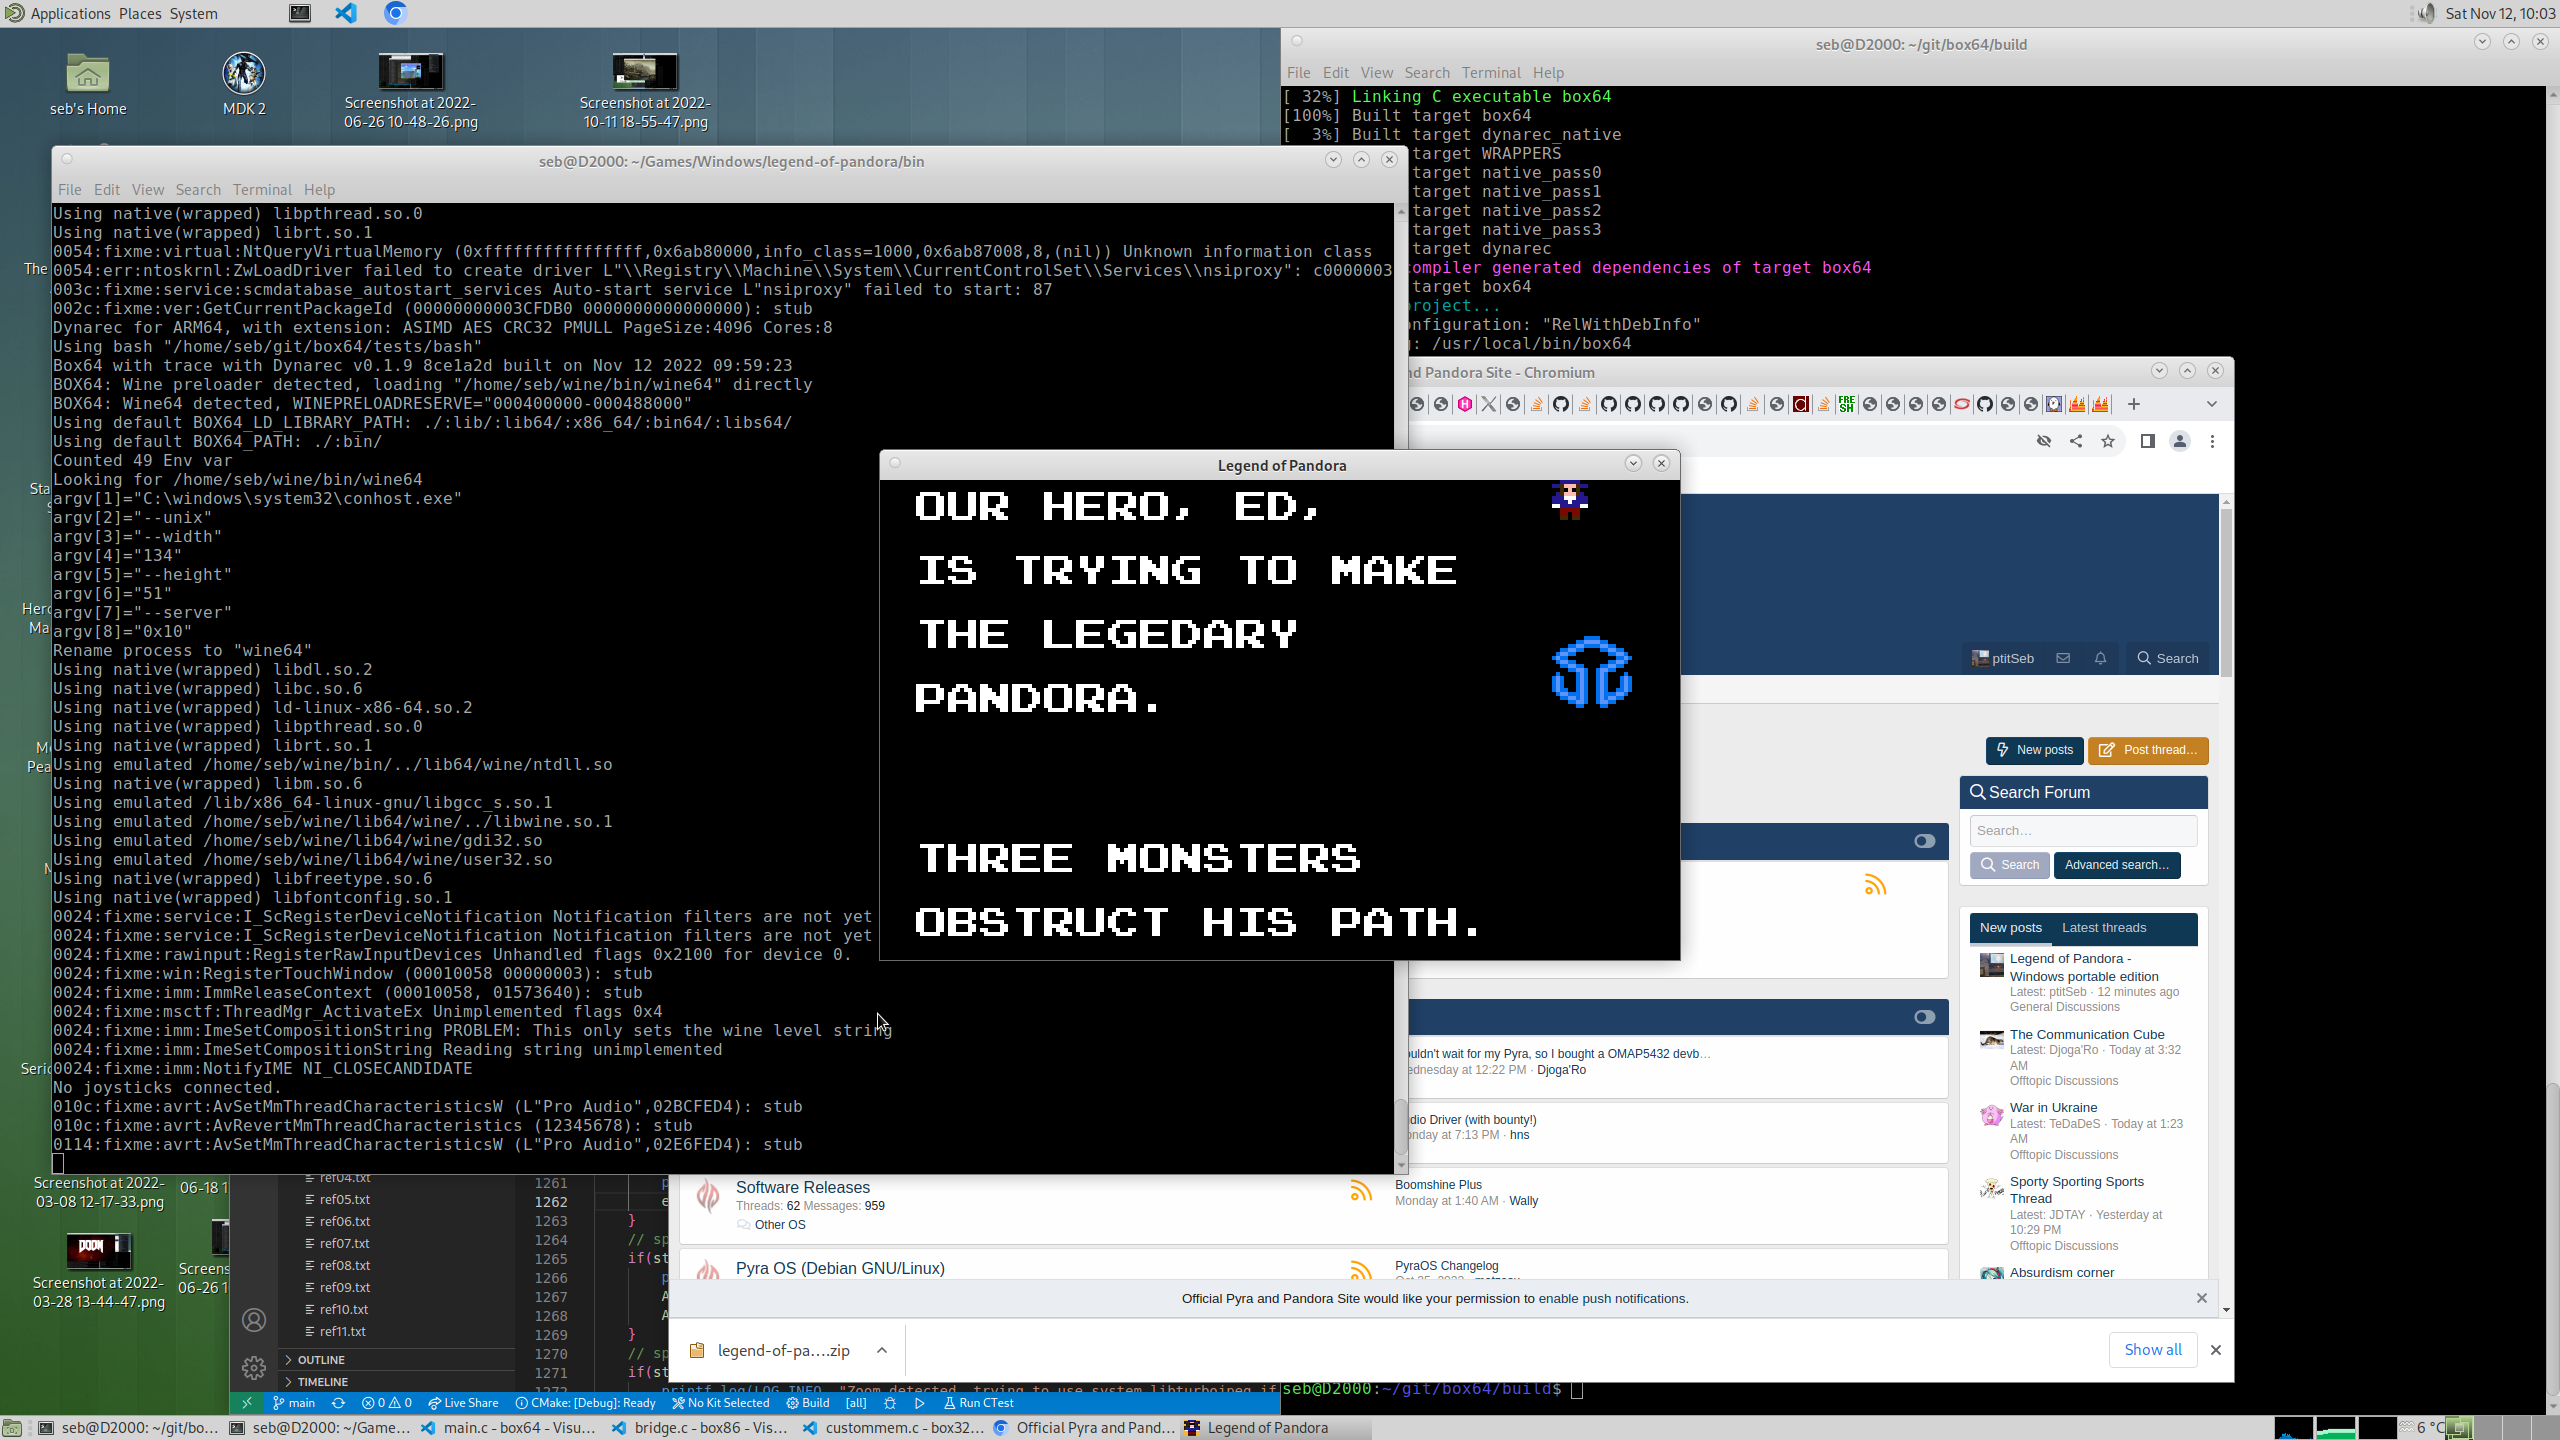
Task: Expand the TIMELINE section in VS Code
Action: 322,1382
